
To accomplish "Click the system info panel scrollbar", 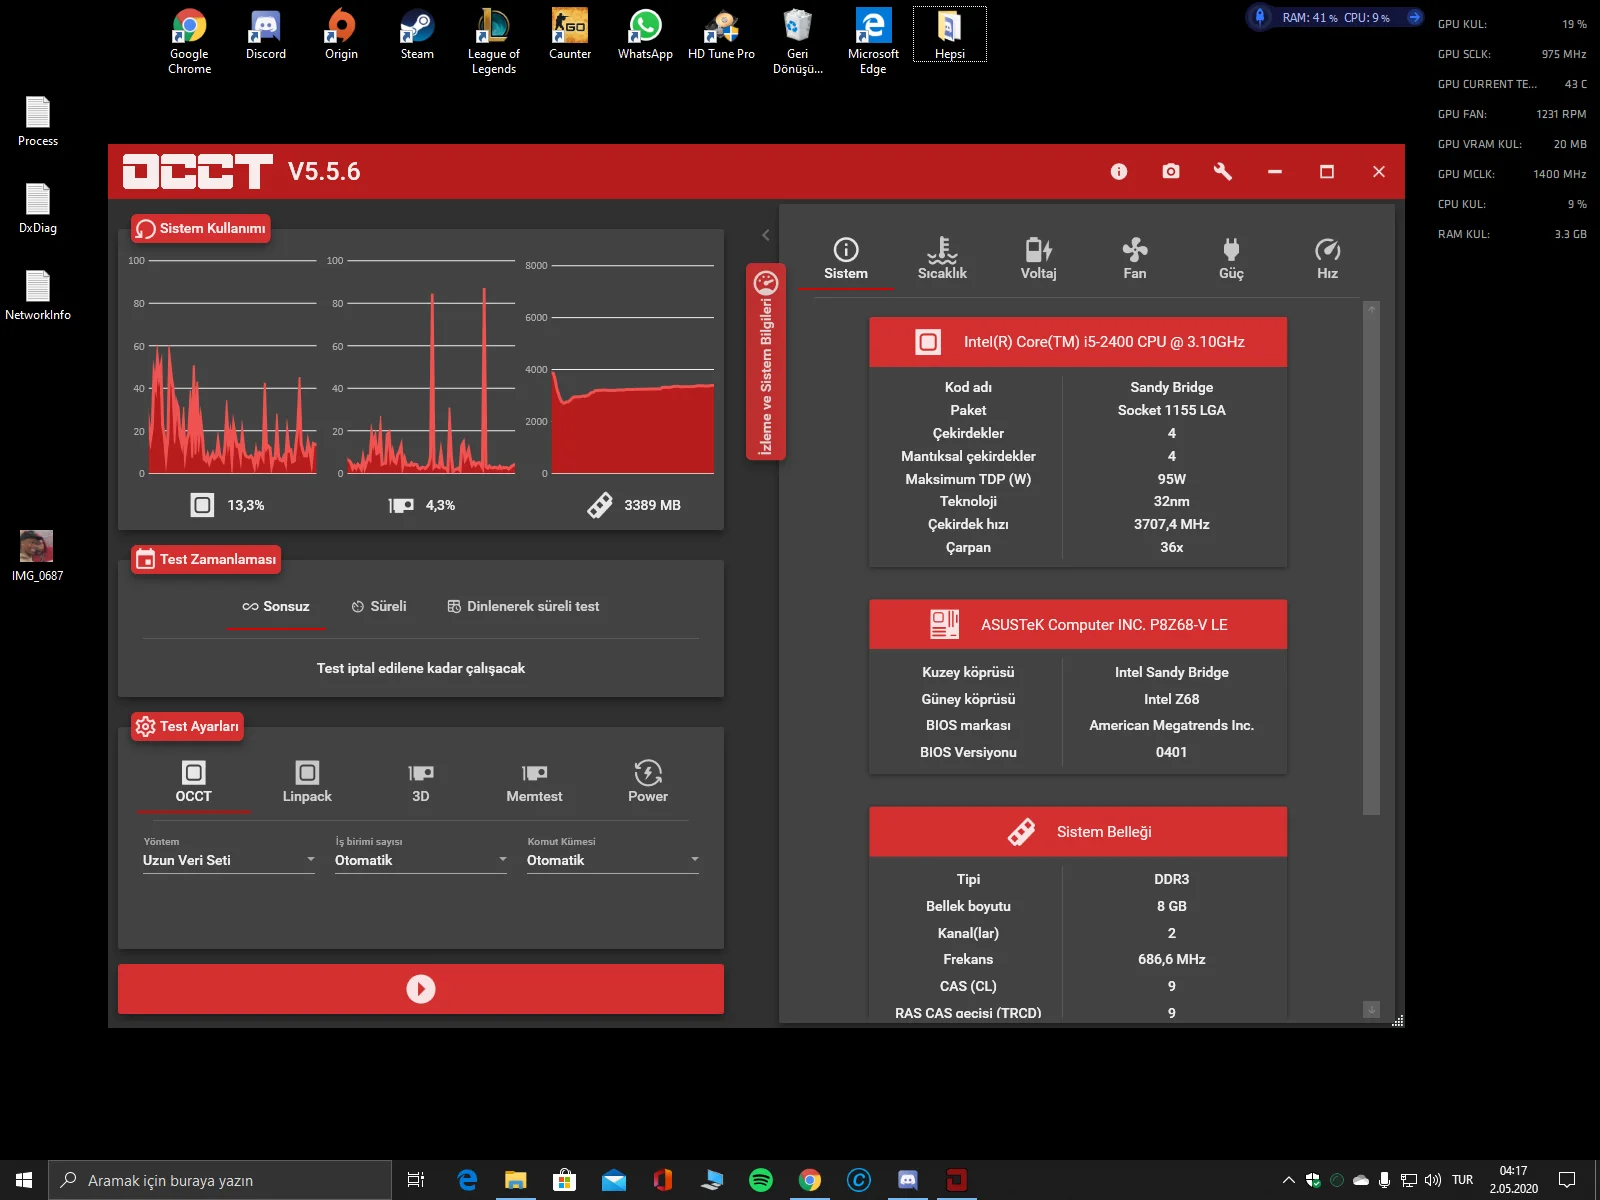I will [1372, 565].
